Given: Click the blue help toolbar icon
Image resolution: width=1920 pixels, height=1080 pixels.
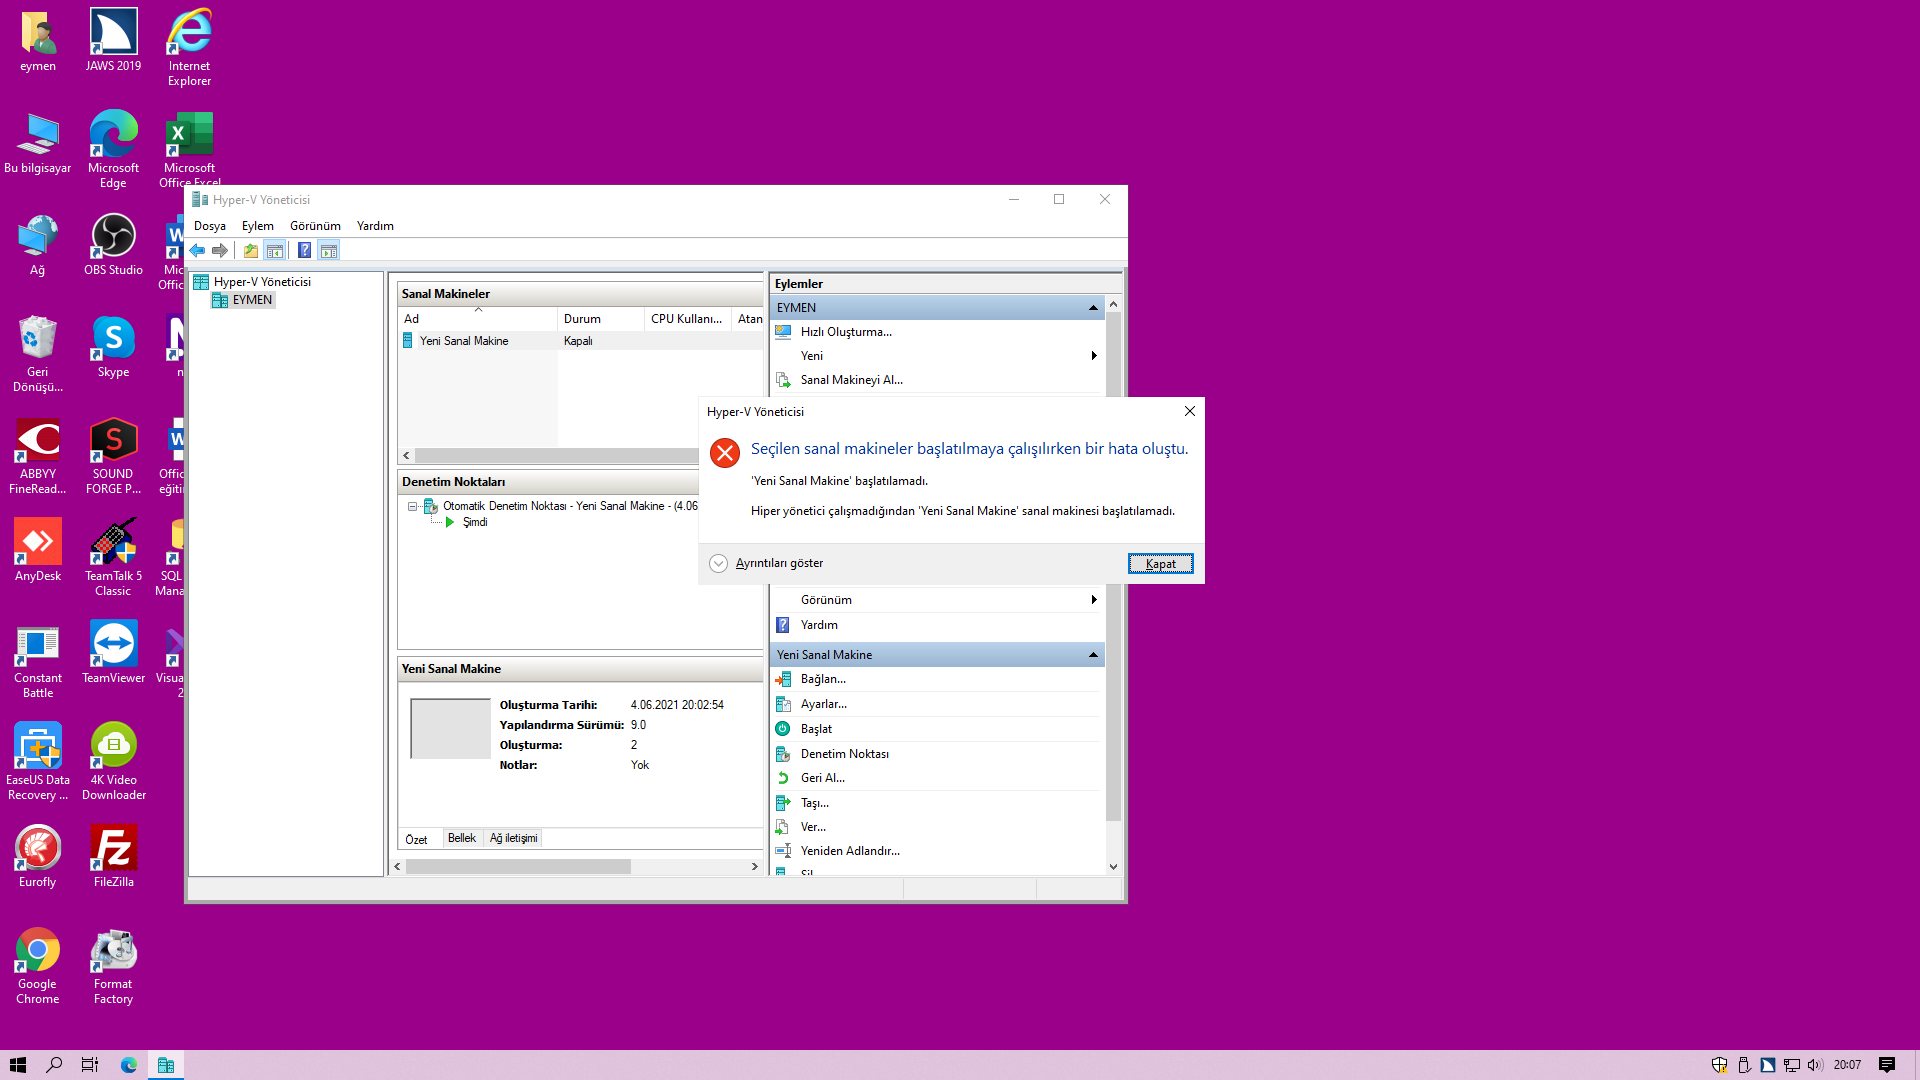Looking at the screenshot, I should coord(304,251).
